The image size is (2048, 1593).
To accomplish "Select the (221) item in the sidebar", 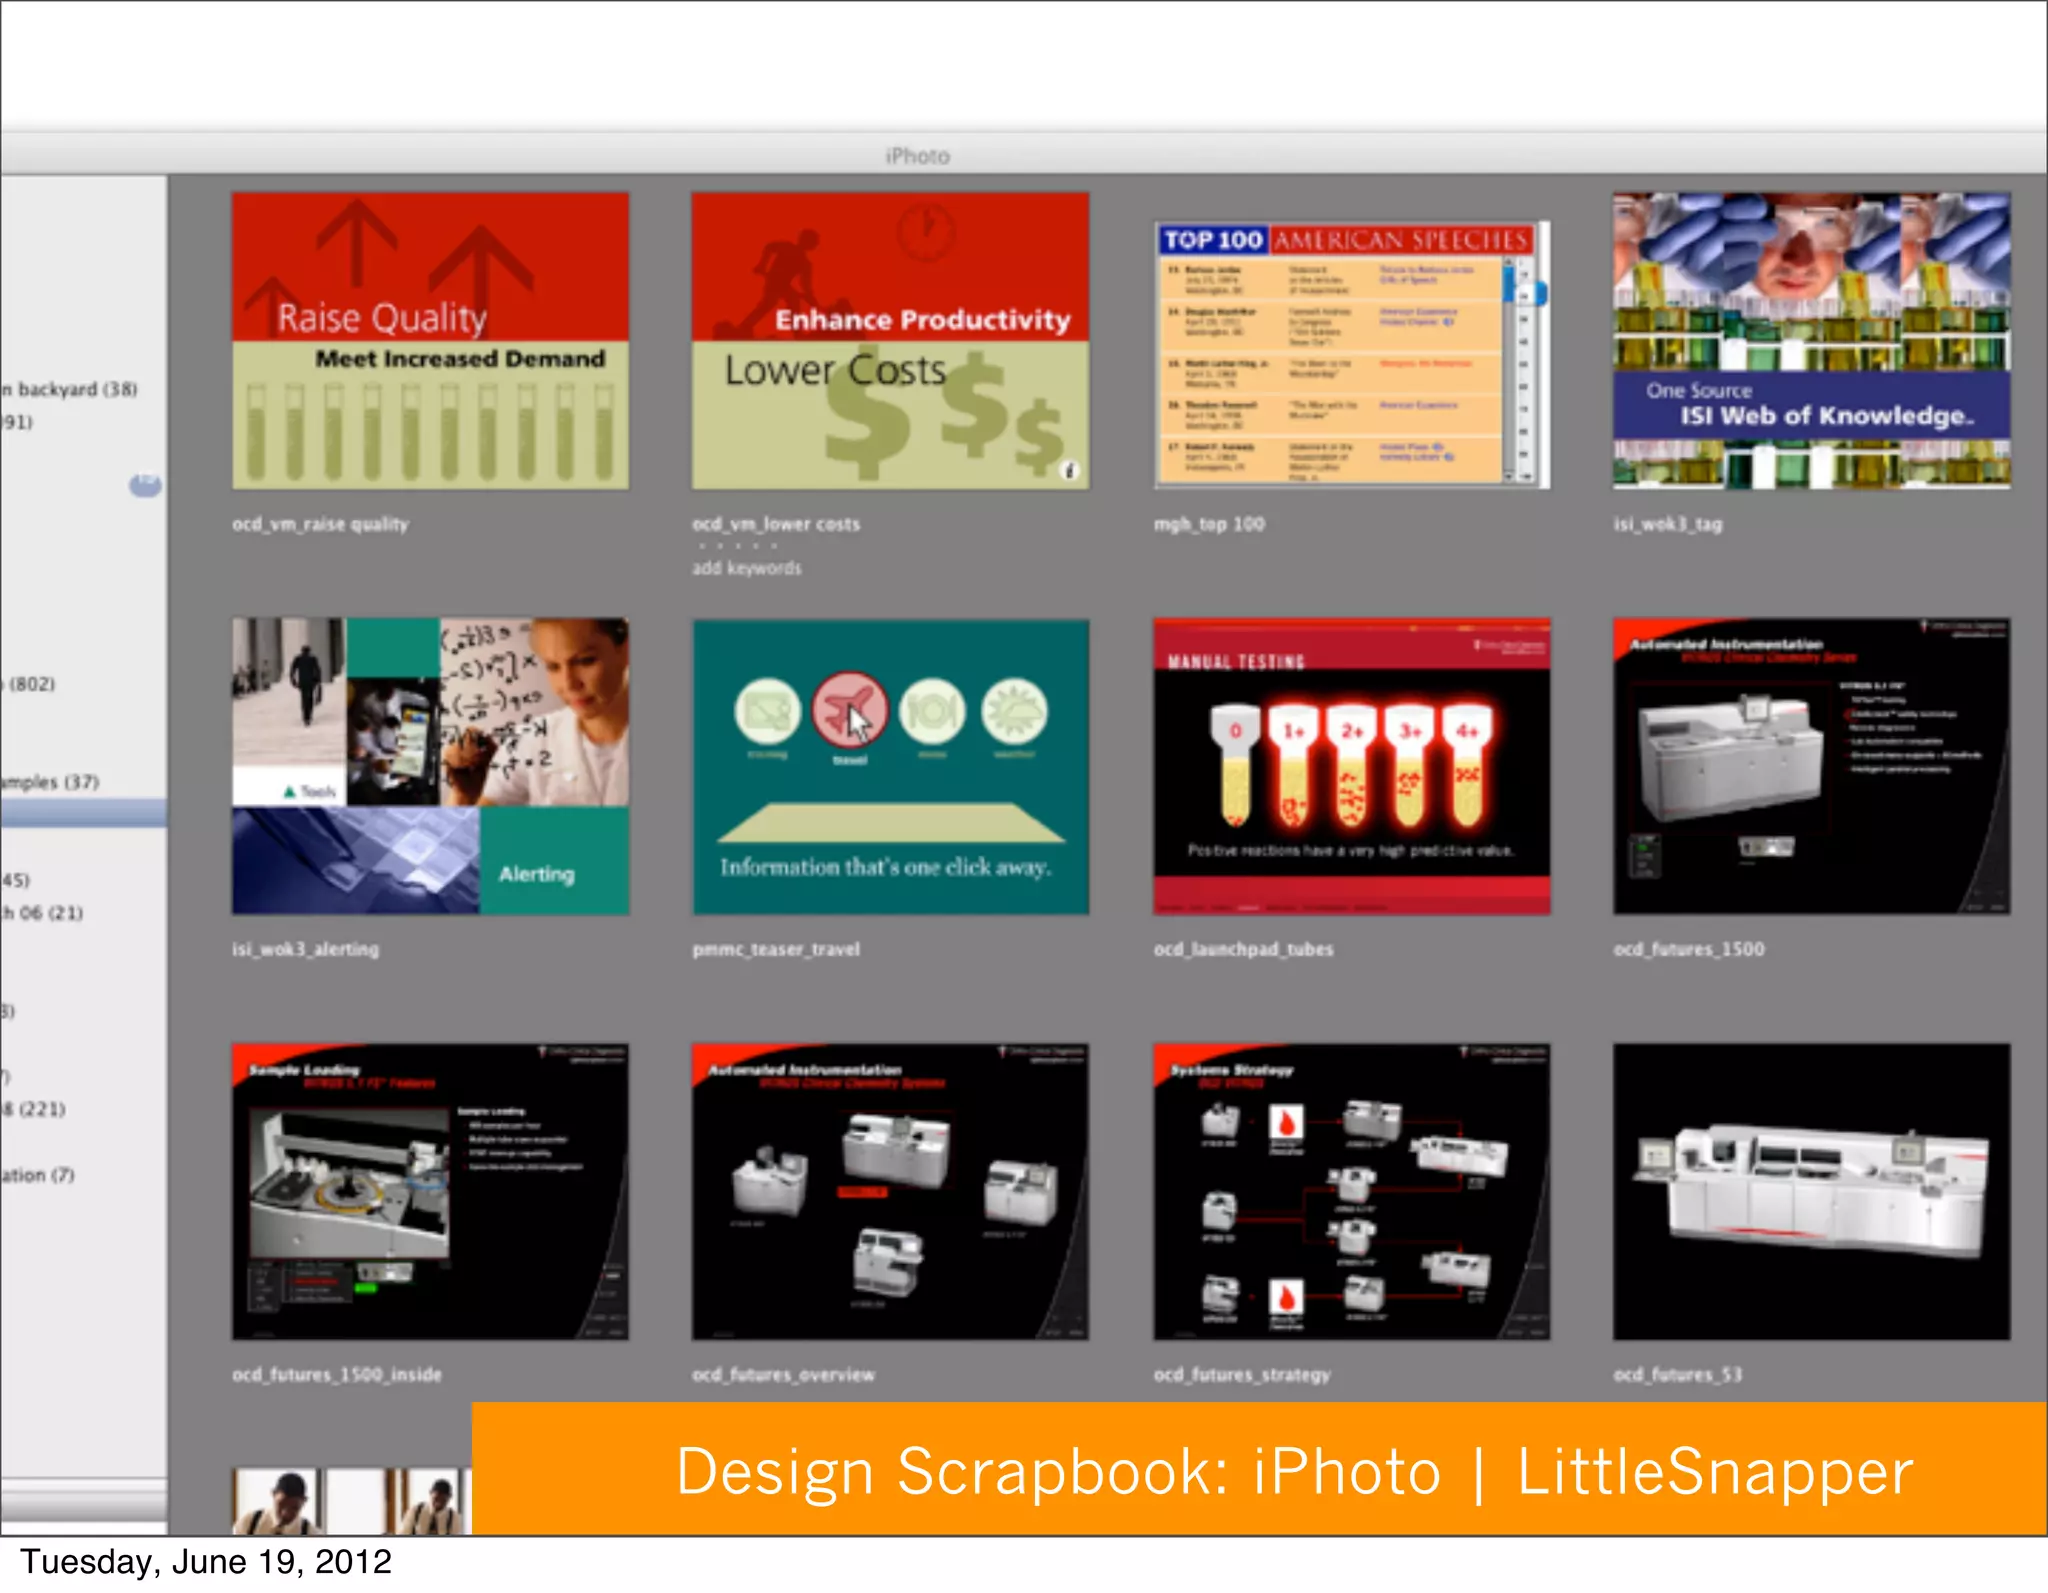I will click(x=35, y=1109).
